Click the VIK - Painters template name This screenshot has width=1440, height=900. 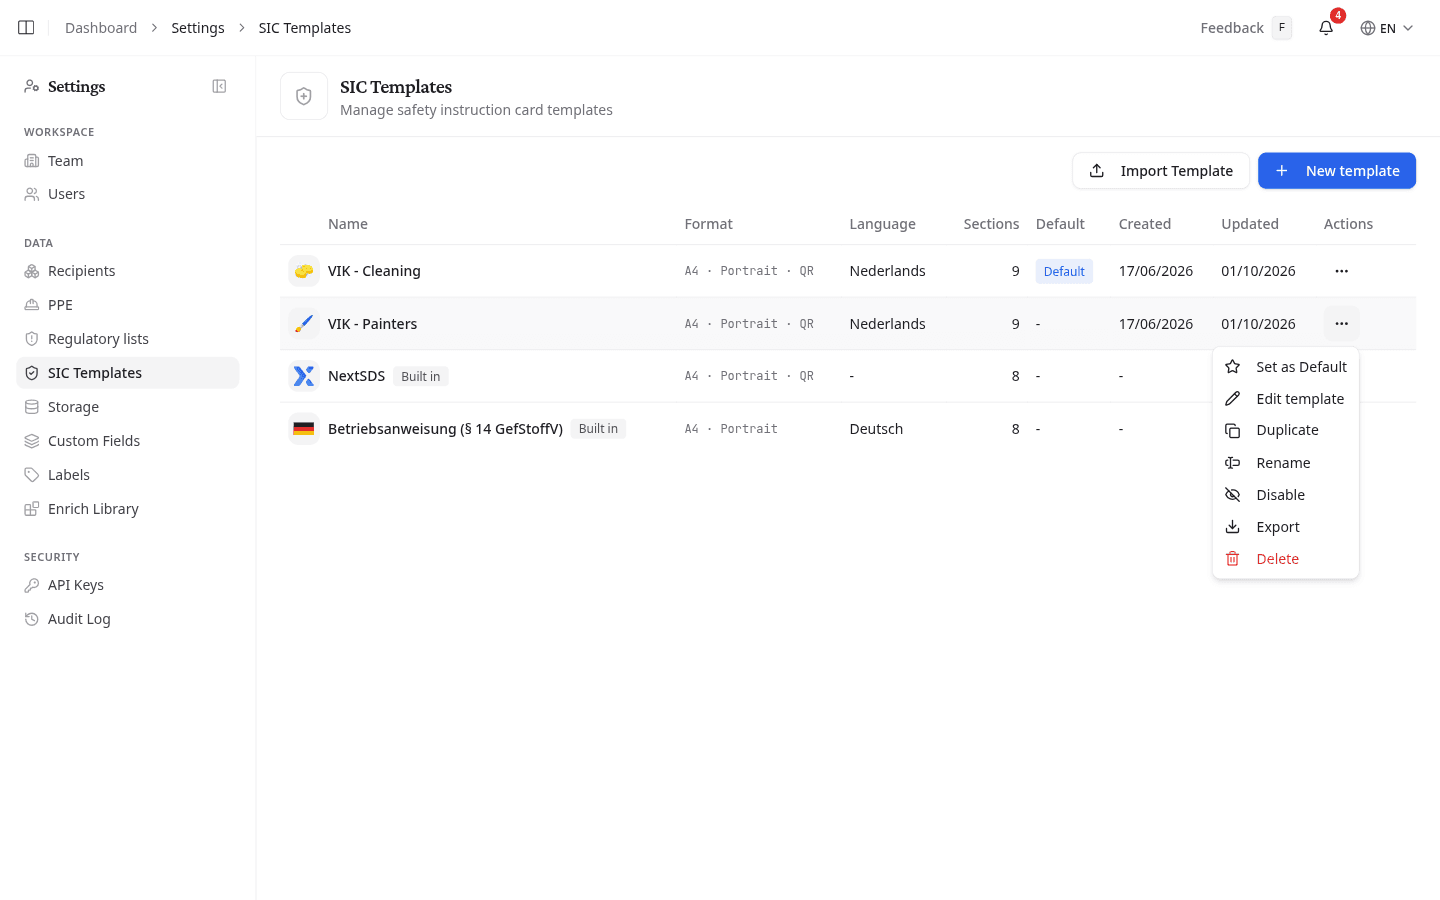point(373,324)
